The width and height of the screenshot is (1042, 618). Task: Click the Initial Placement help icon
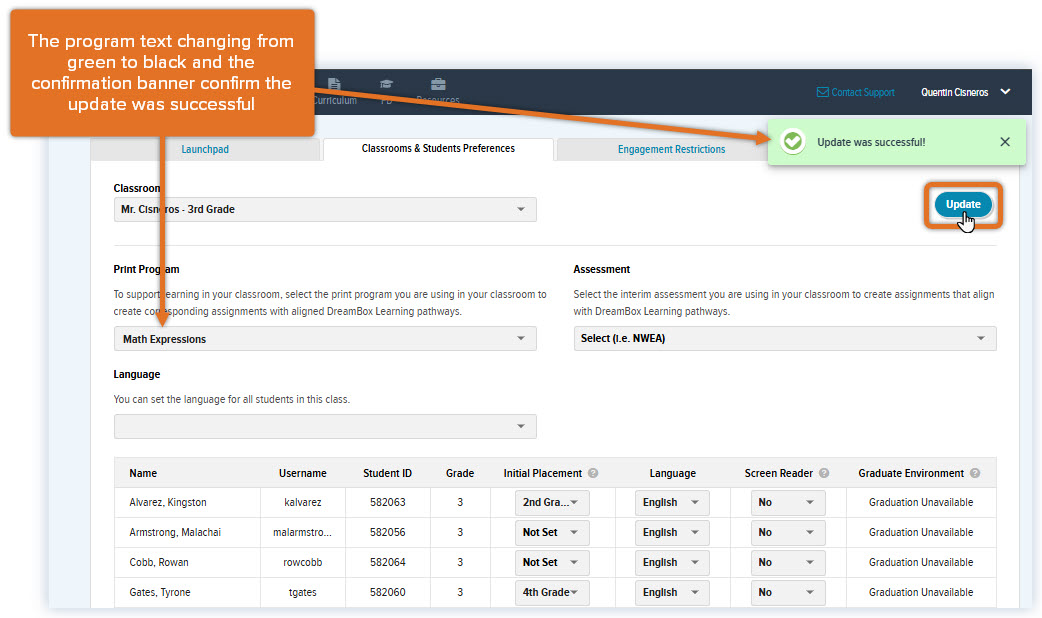pyautogui.click(x=593, y=473)
